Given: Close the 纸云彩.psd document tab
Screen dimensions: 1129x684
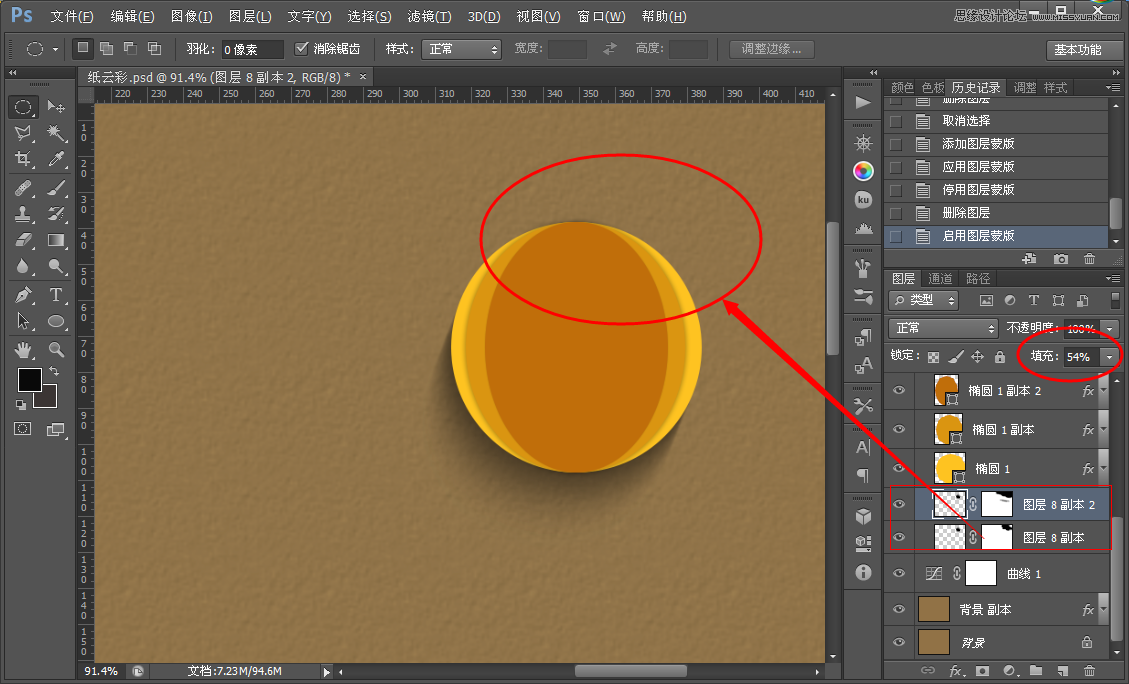Looking at the screenshot, I should (363, 76).
